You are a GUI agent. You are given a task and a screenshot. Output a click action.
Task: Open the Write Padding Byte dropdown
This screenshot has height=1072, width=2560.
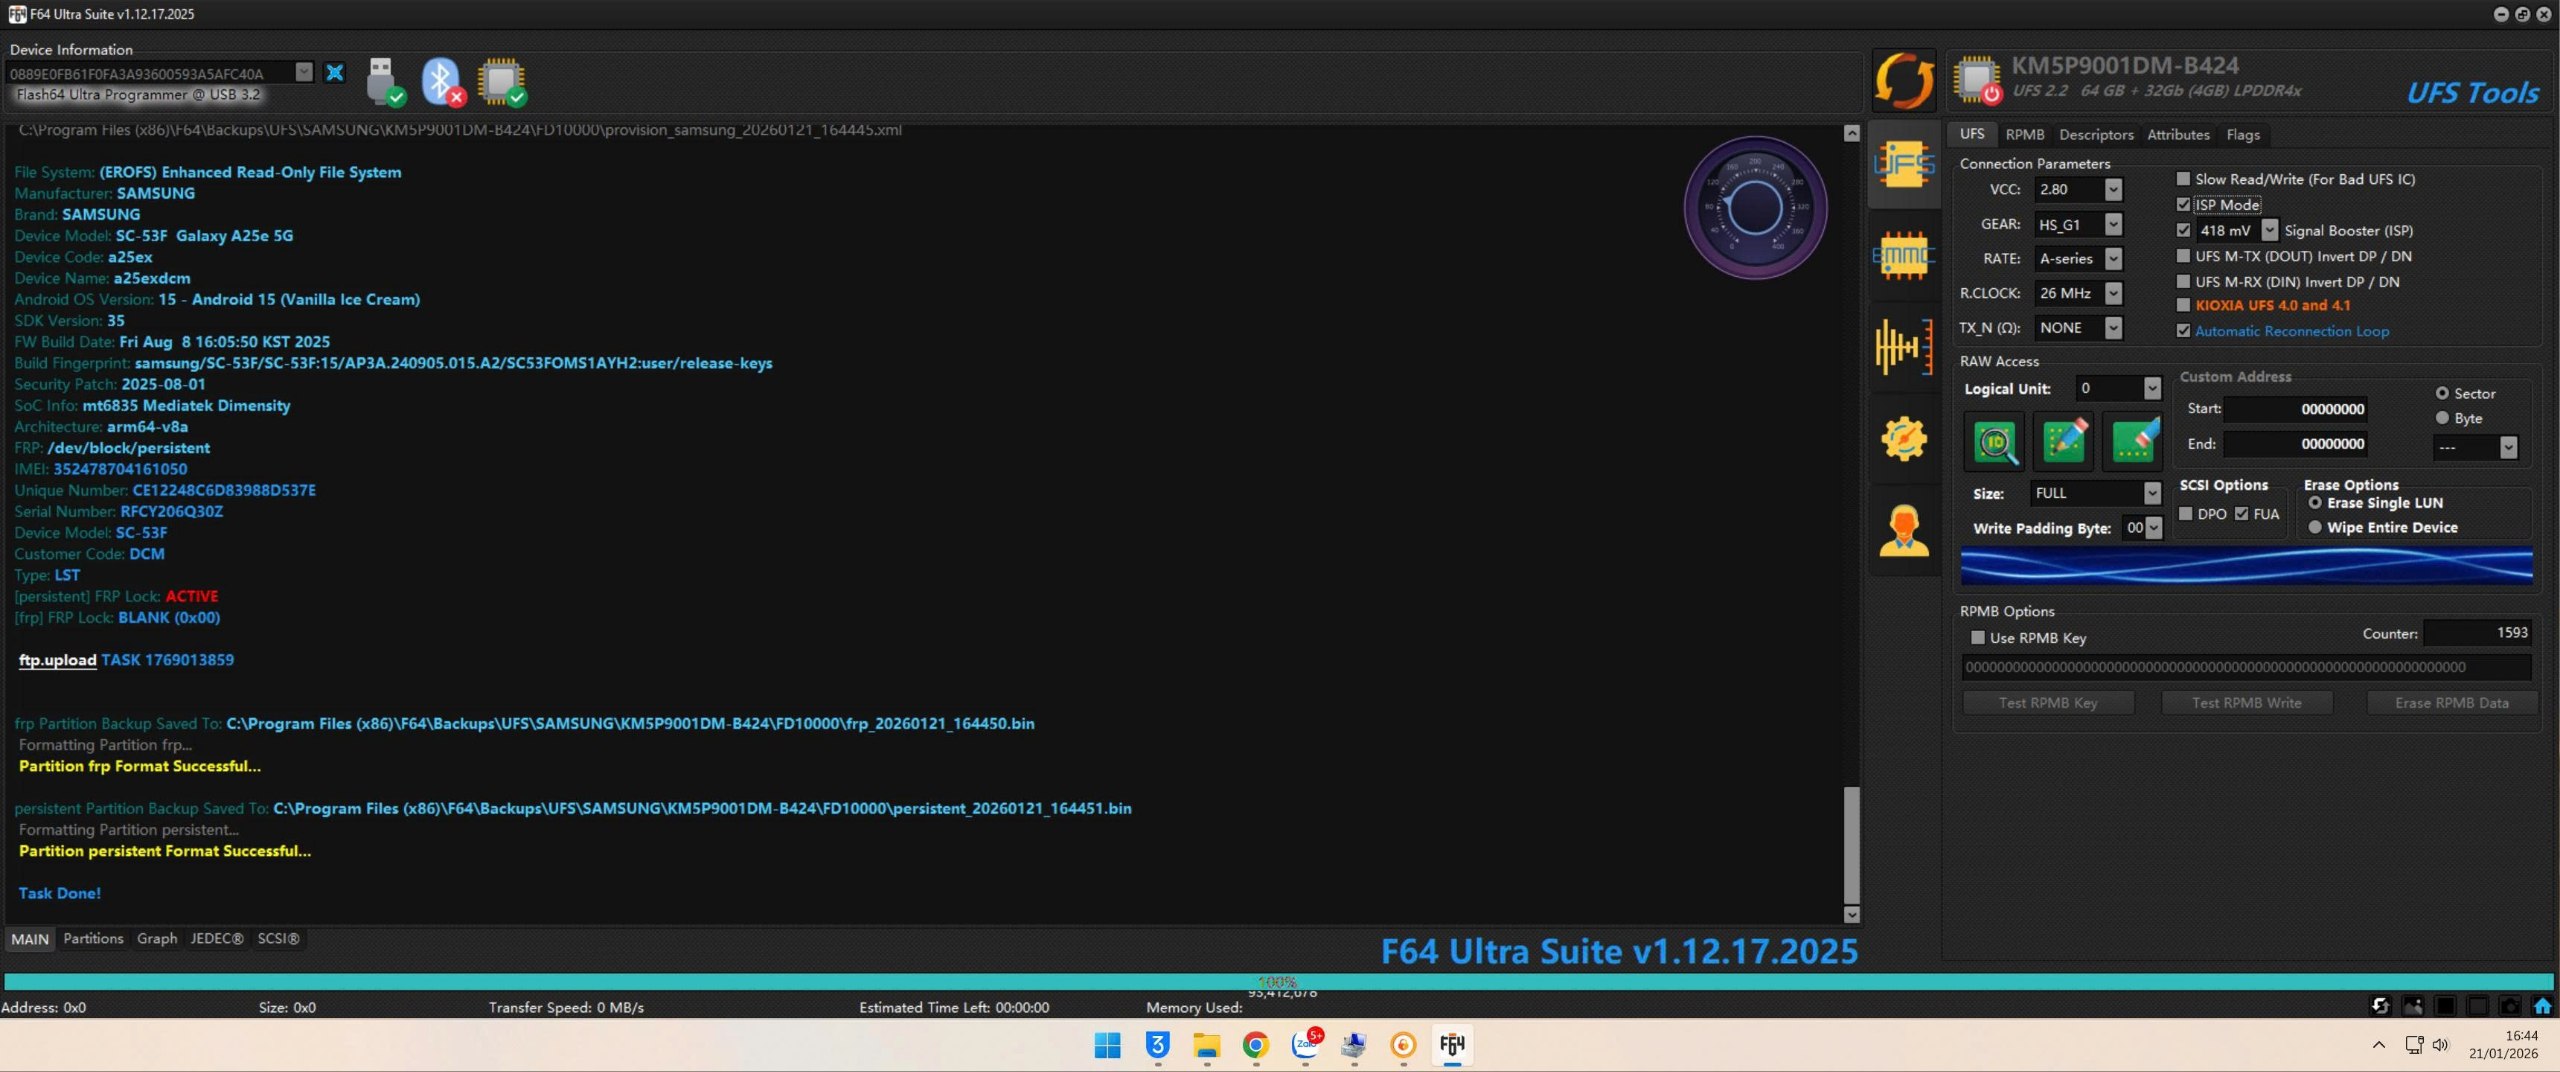2154,528
